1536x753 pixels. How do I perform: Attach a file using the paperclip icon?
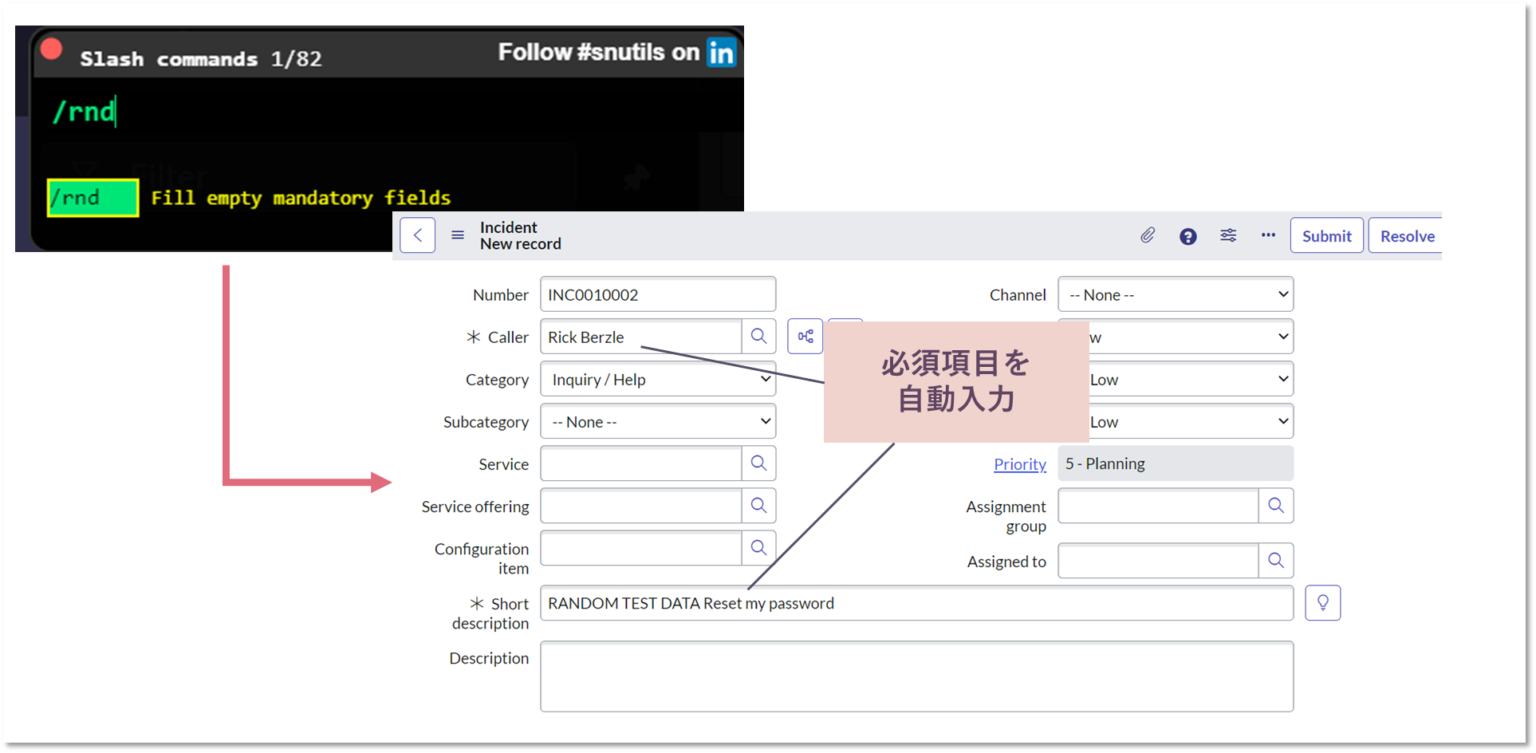1147,235
